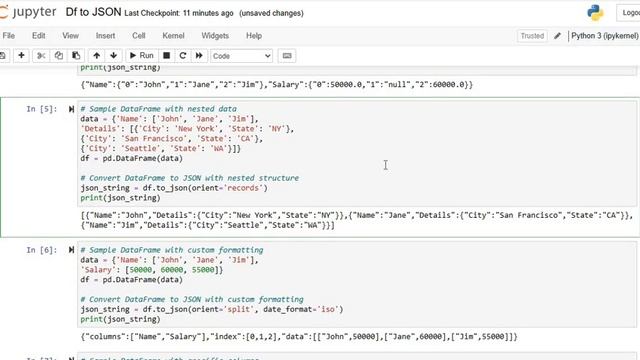The image size is (640, 360).
Task: Copy selected cells icon
Action: pos(59,56)
